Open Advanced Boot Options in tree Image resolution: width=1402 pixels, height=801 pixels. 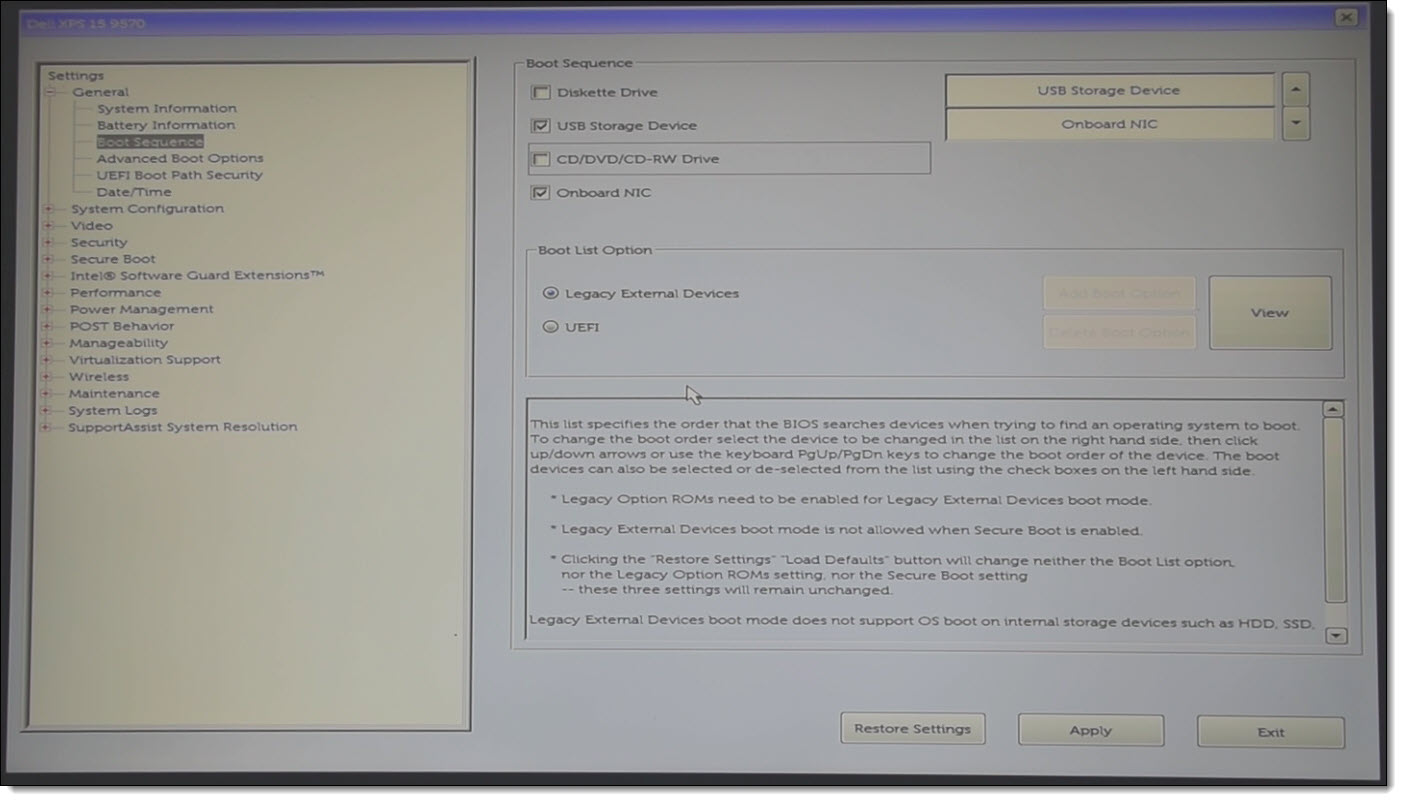(x=180, y=158)
